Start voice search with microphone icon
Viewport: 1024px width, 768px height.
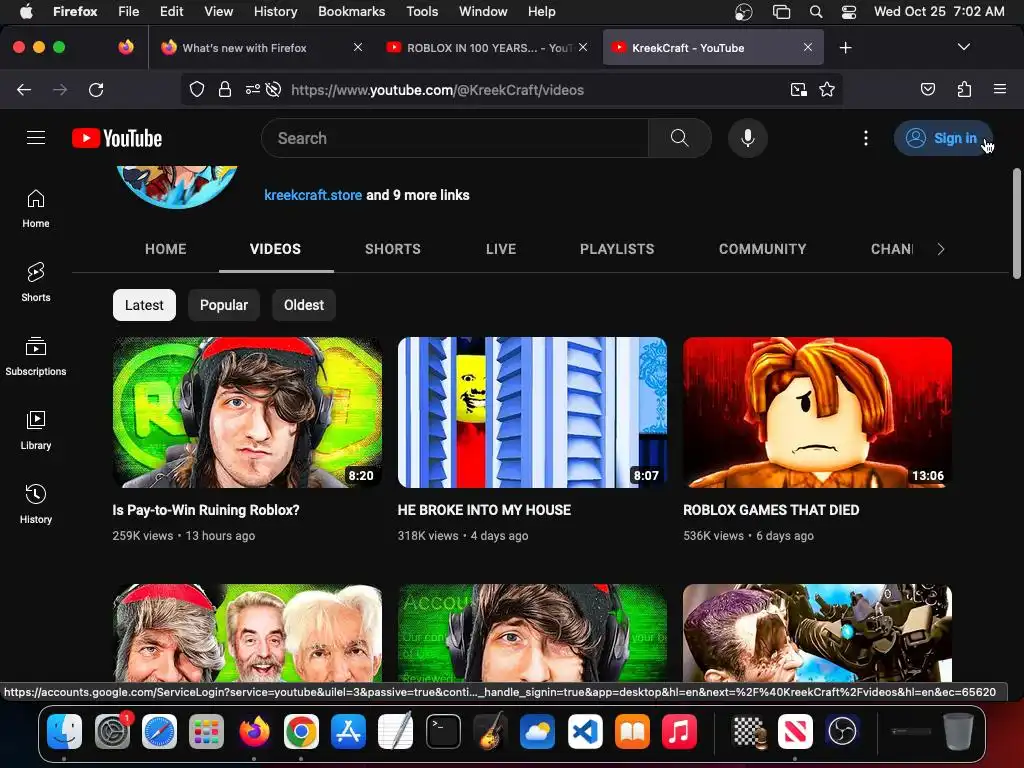tap(748, 138)
